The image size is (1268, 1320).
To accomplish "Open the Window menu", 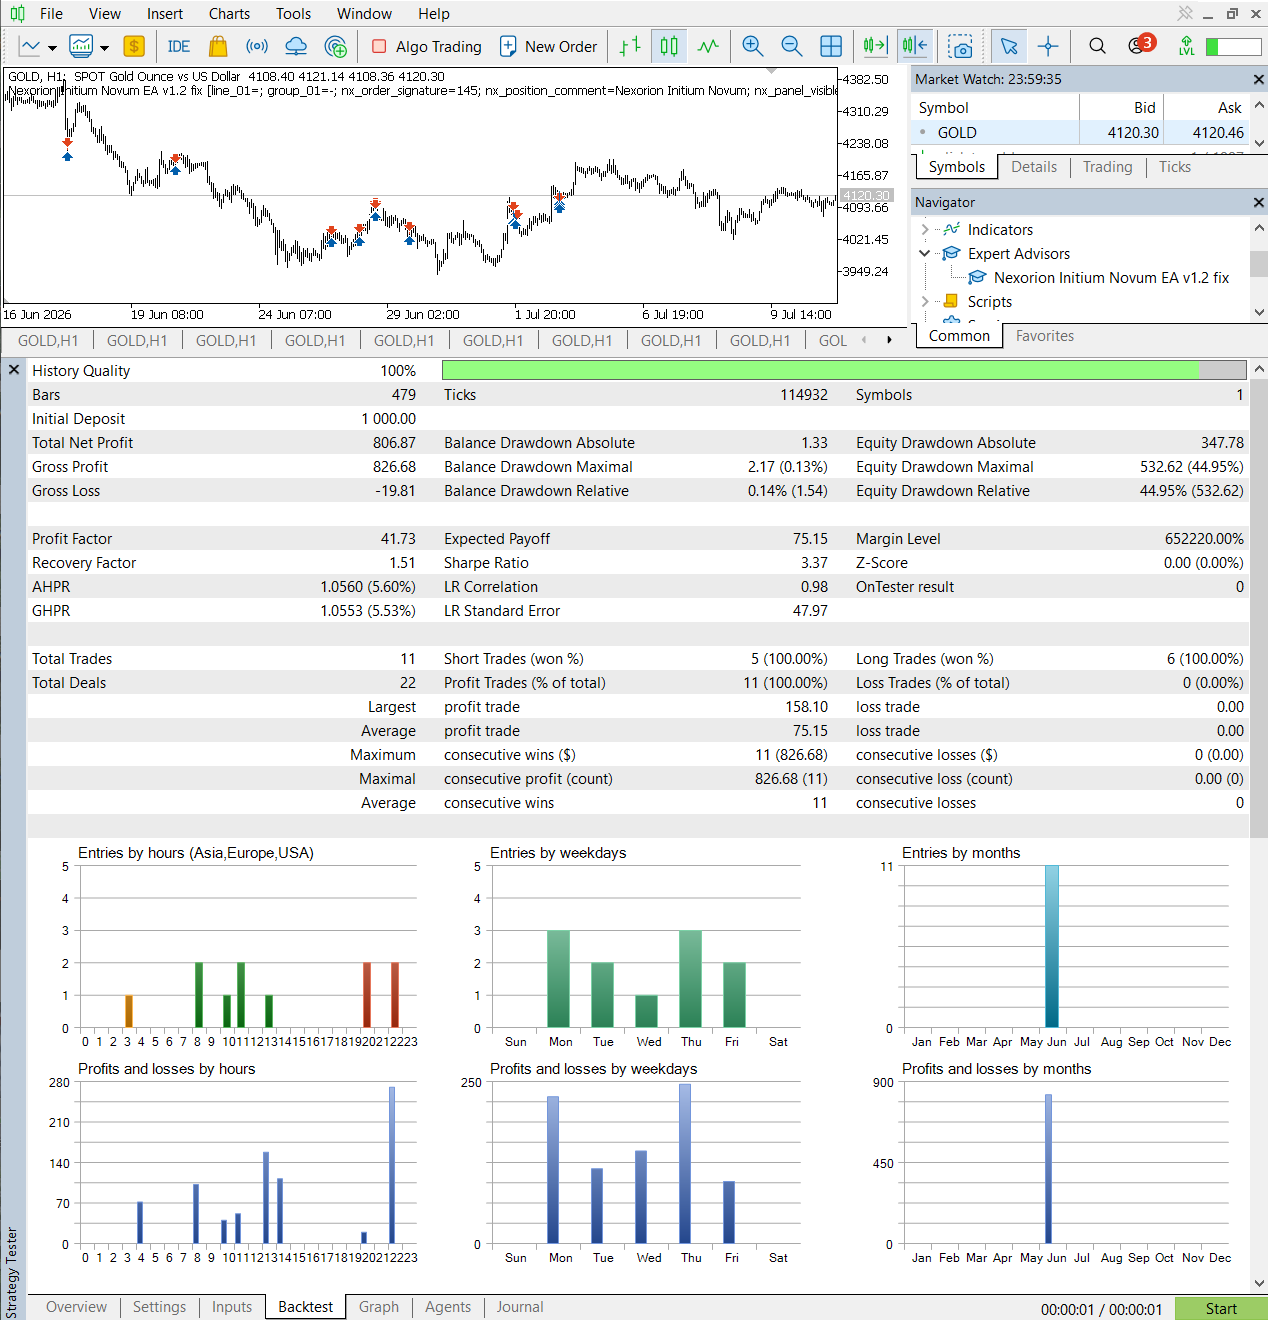I will [364, 13].
